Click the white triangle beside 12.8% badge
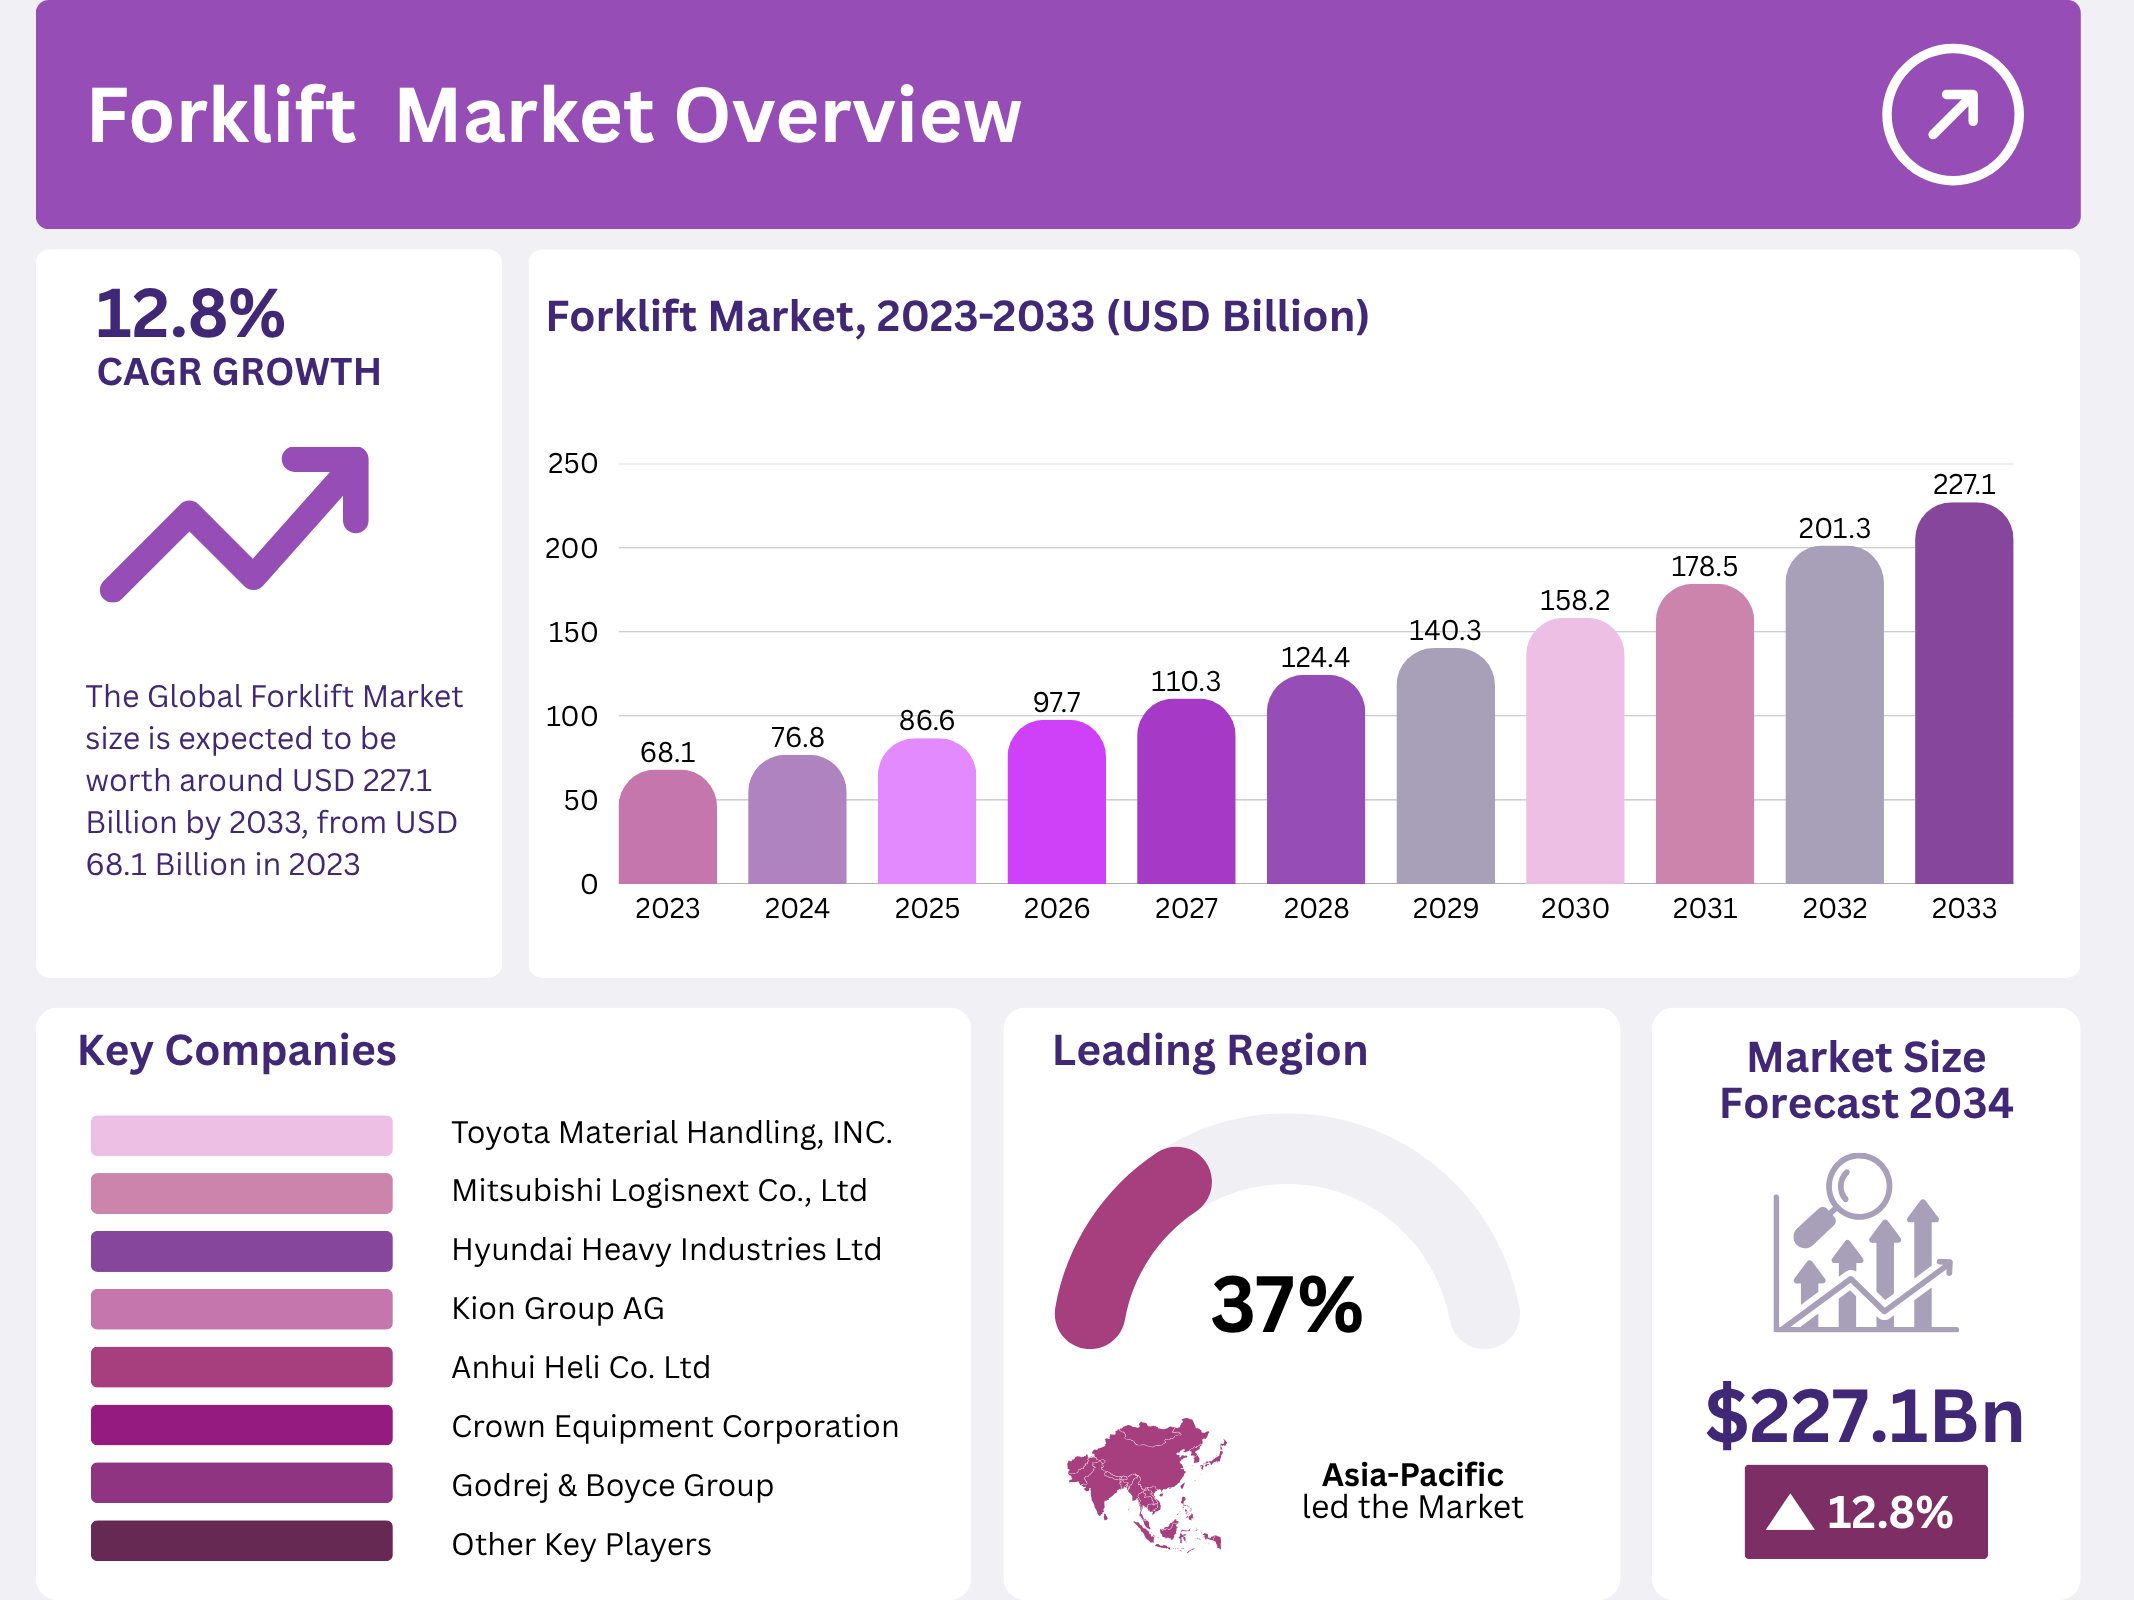This screenshot has width=2134, height=1600. (x=1789, y=1512)
